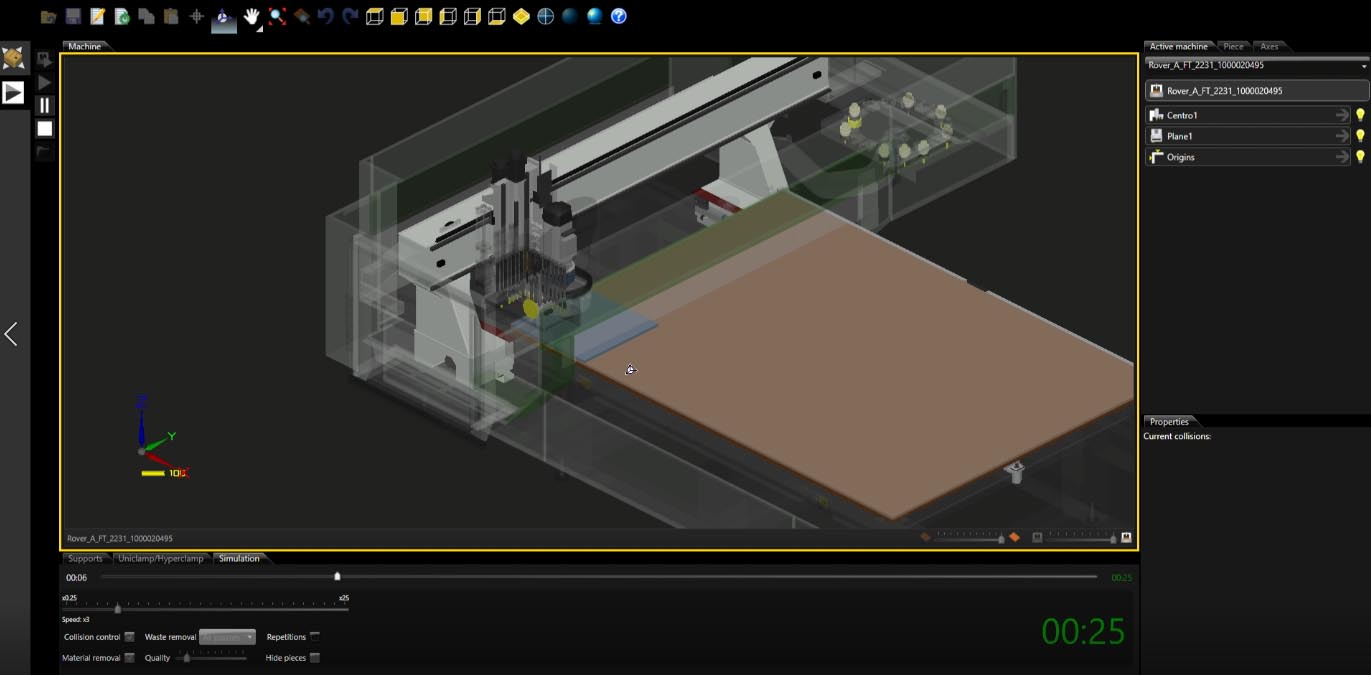This screenshot has height=675, width=1371.
Task: Click the large Play button on the left
Action: coord(13,93)
